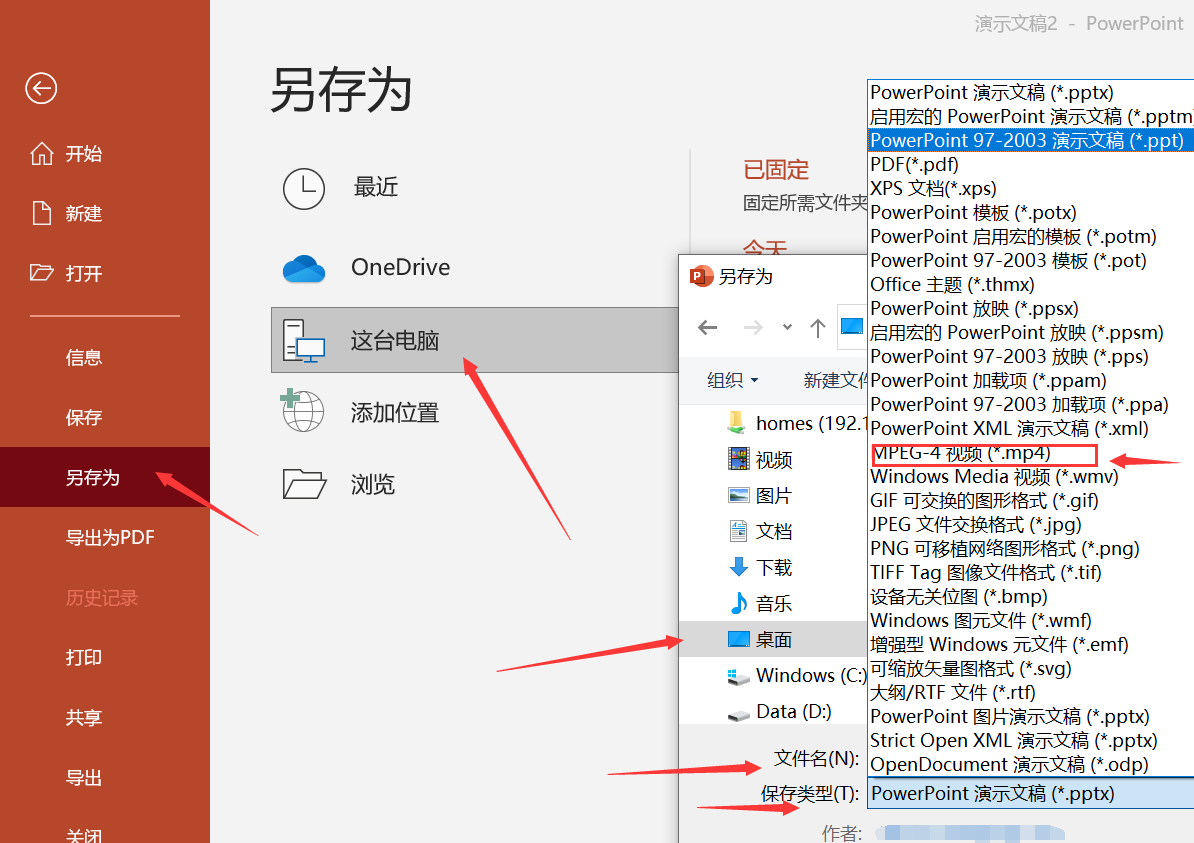1194x843 pixels.
Task: Click the New document page icon
Action: point(42,213)
